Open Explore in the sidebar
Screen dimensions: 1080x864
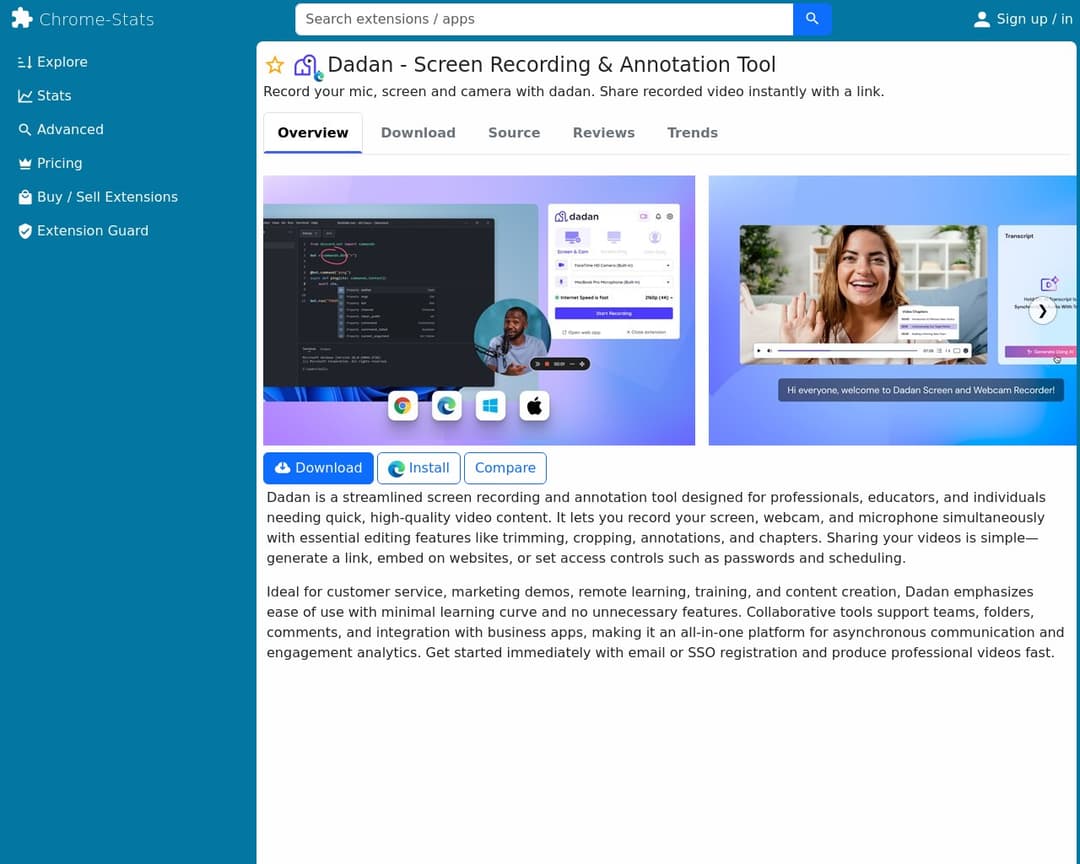52,62
